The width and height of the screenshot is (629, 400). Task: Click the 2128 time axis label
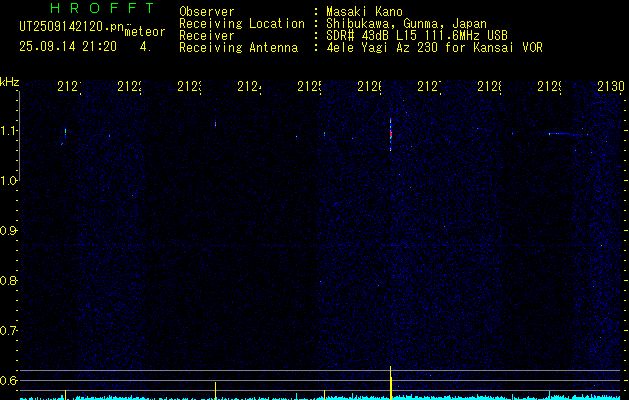[489, 86]
